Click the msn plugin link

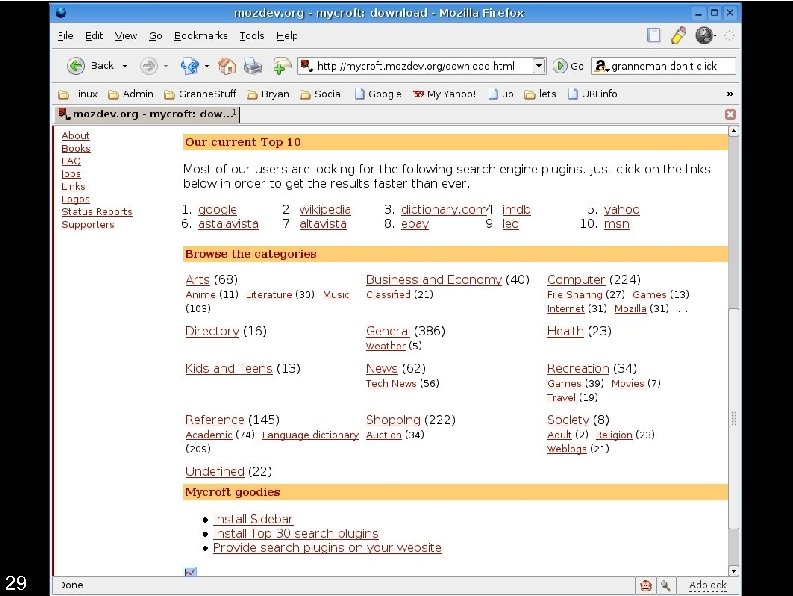(x=616, y=224)
